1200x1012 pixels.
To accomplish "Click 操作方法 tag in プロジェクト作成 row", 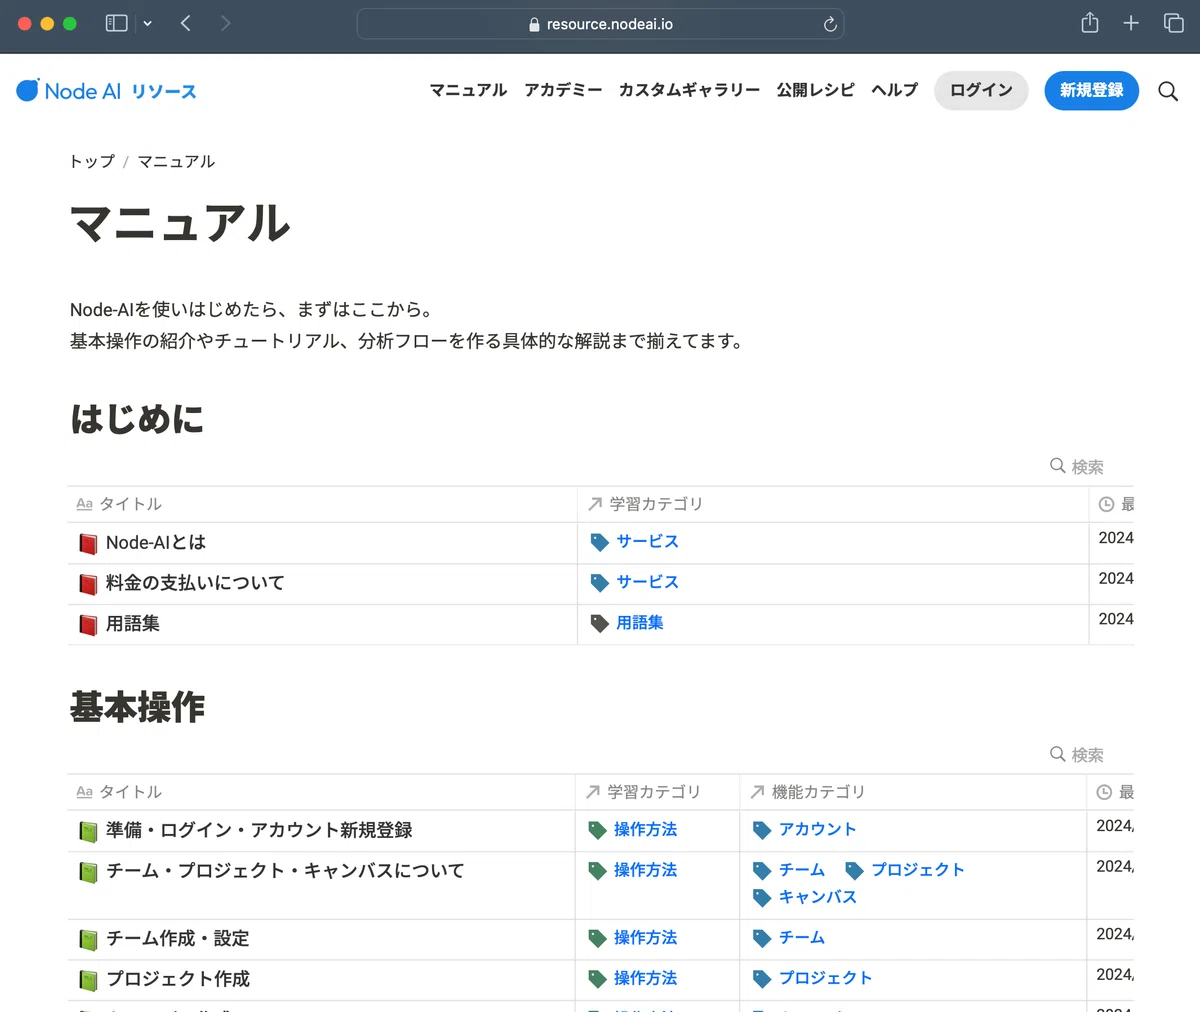I will coord(645,978).
